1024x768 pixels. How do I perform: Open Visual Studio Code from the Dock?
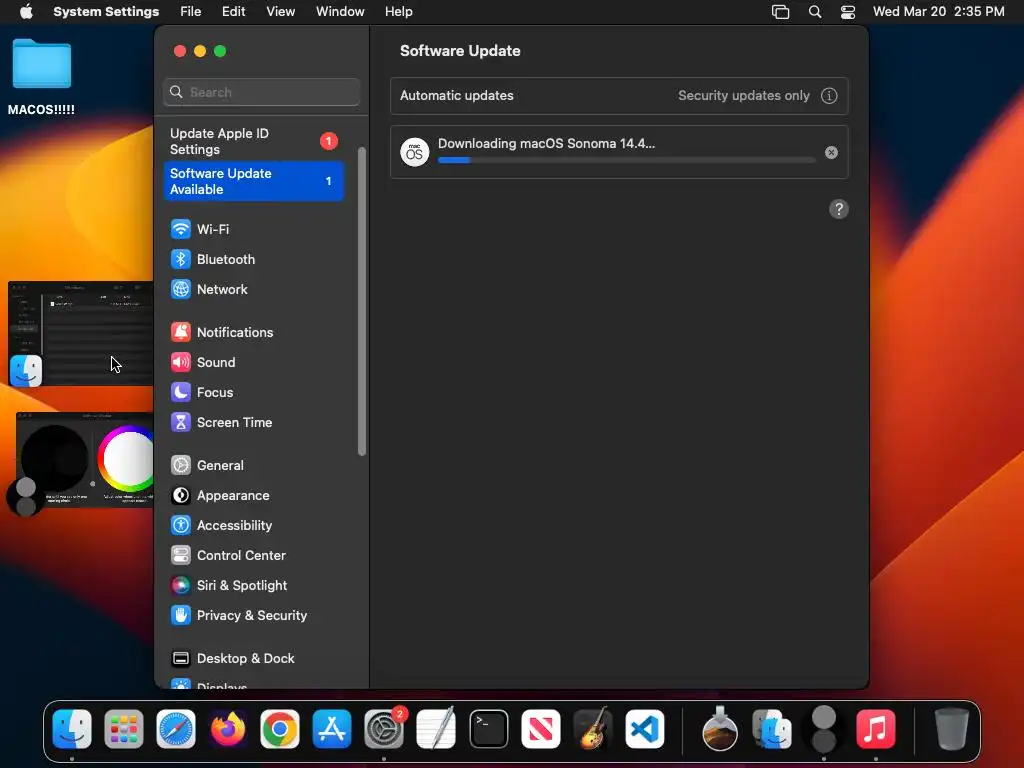[x=645, y=729]
